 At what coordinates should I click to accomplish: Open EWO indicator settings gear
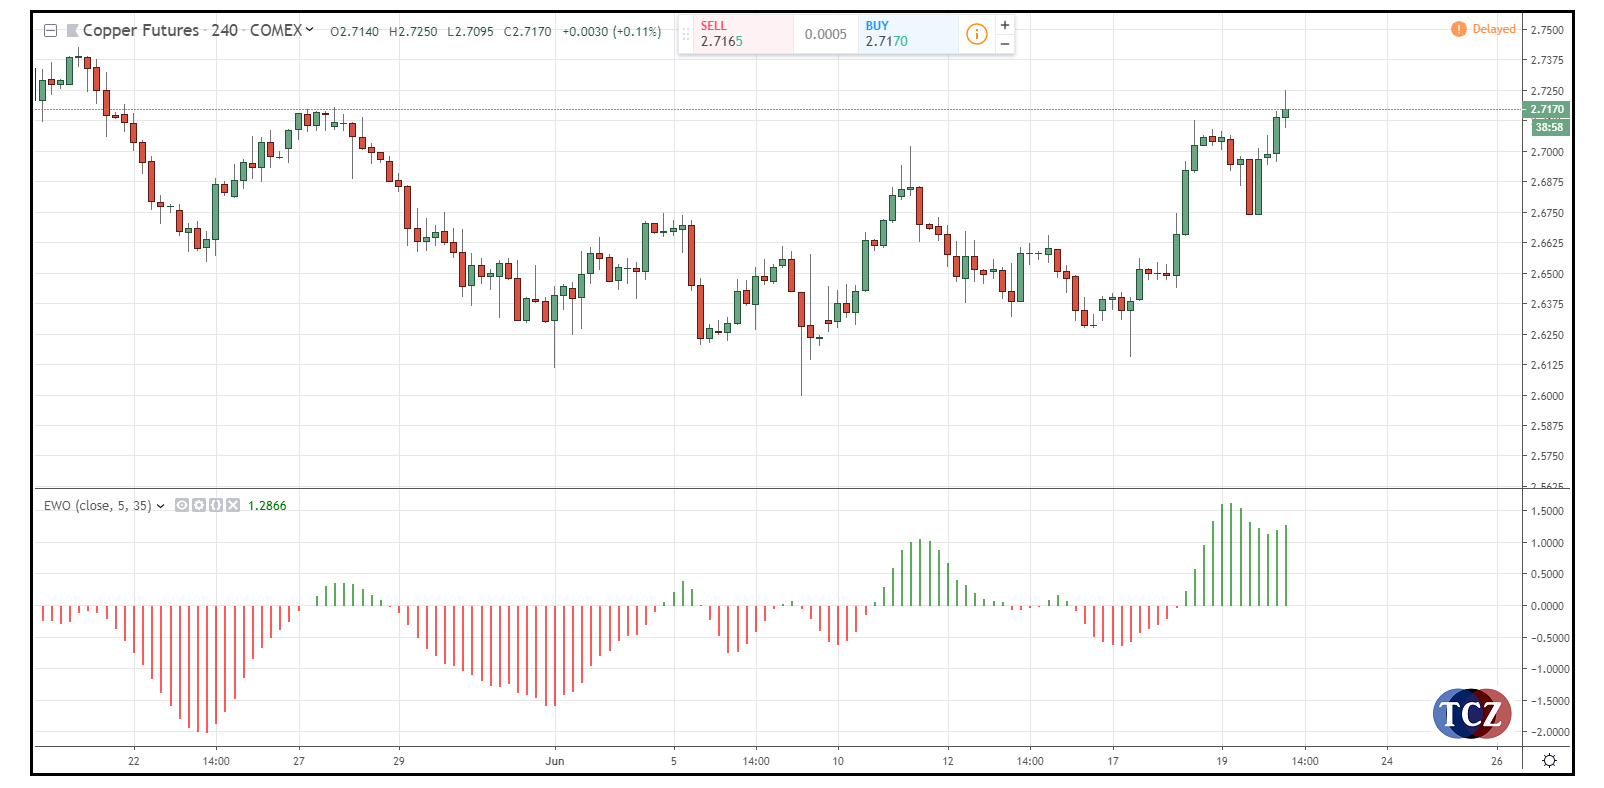tap(199, 505)
